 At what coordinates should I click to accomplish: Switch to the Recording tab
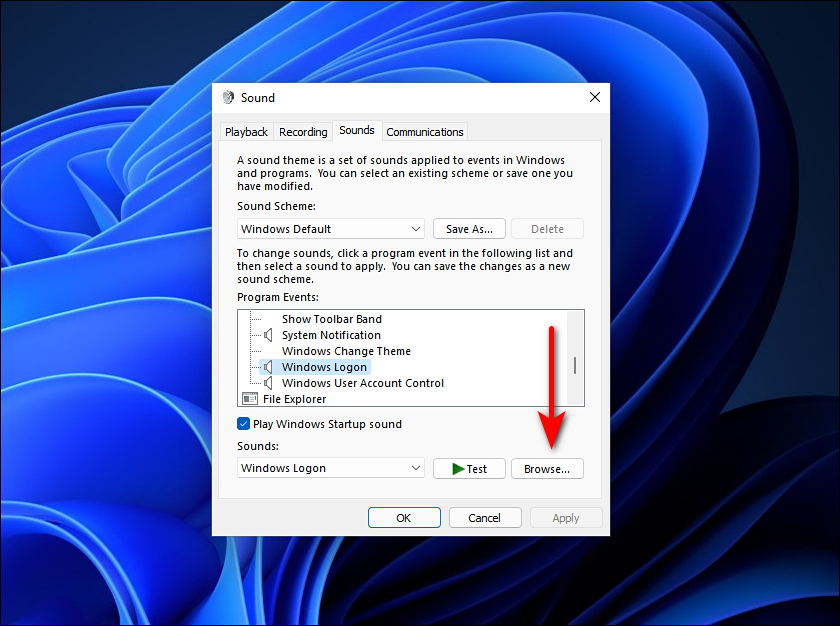click(303, 132)
